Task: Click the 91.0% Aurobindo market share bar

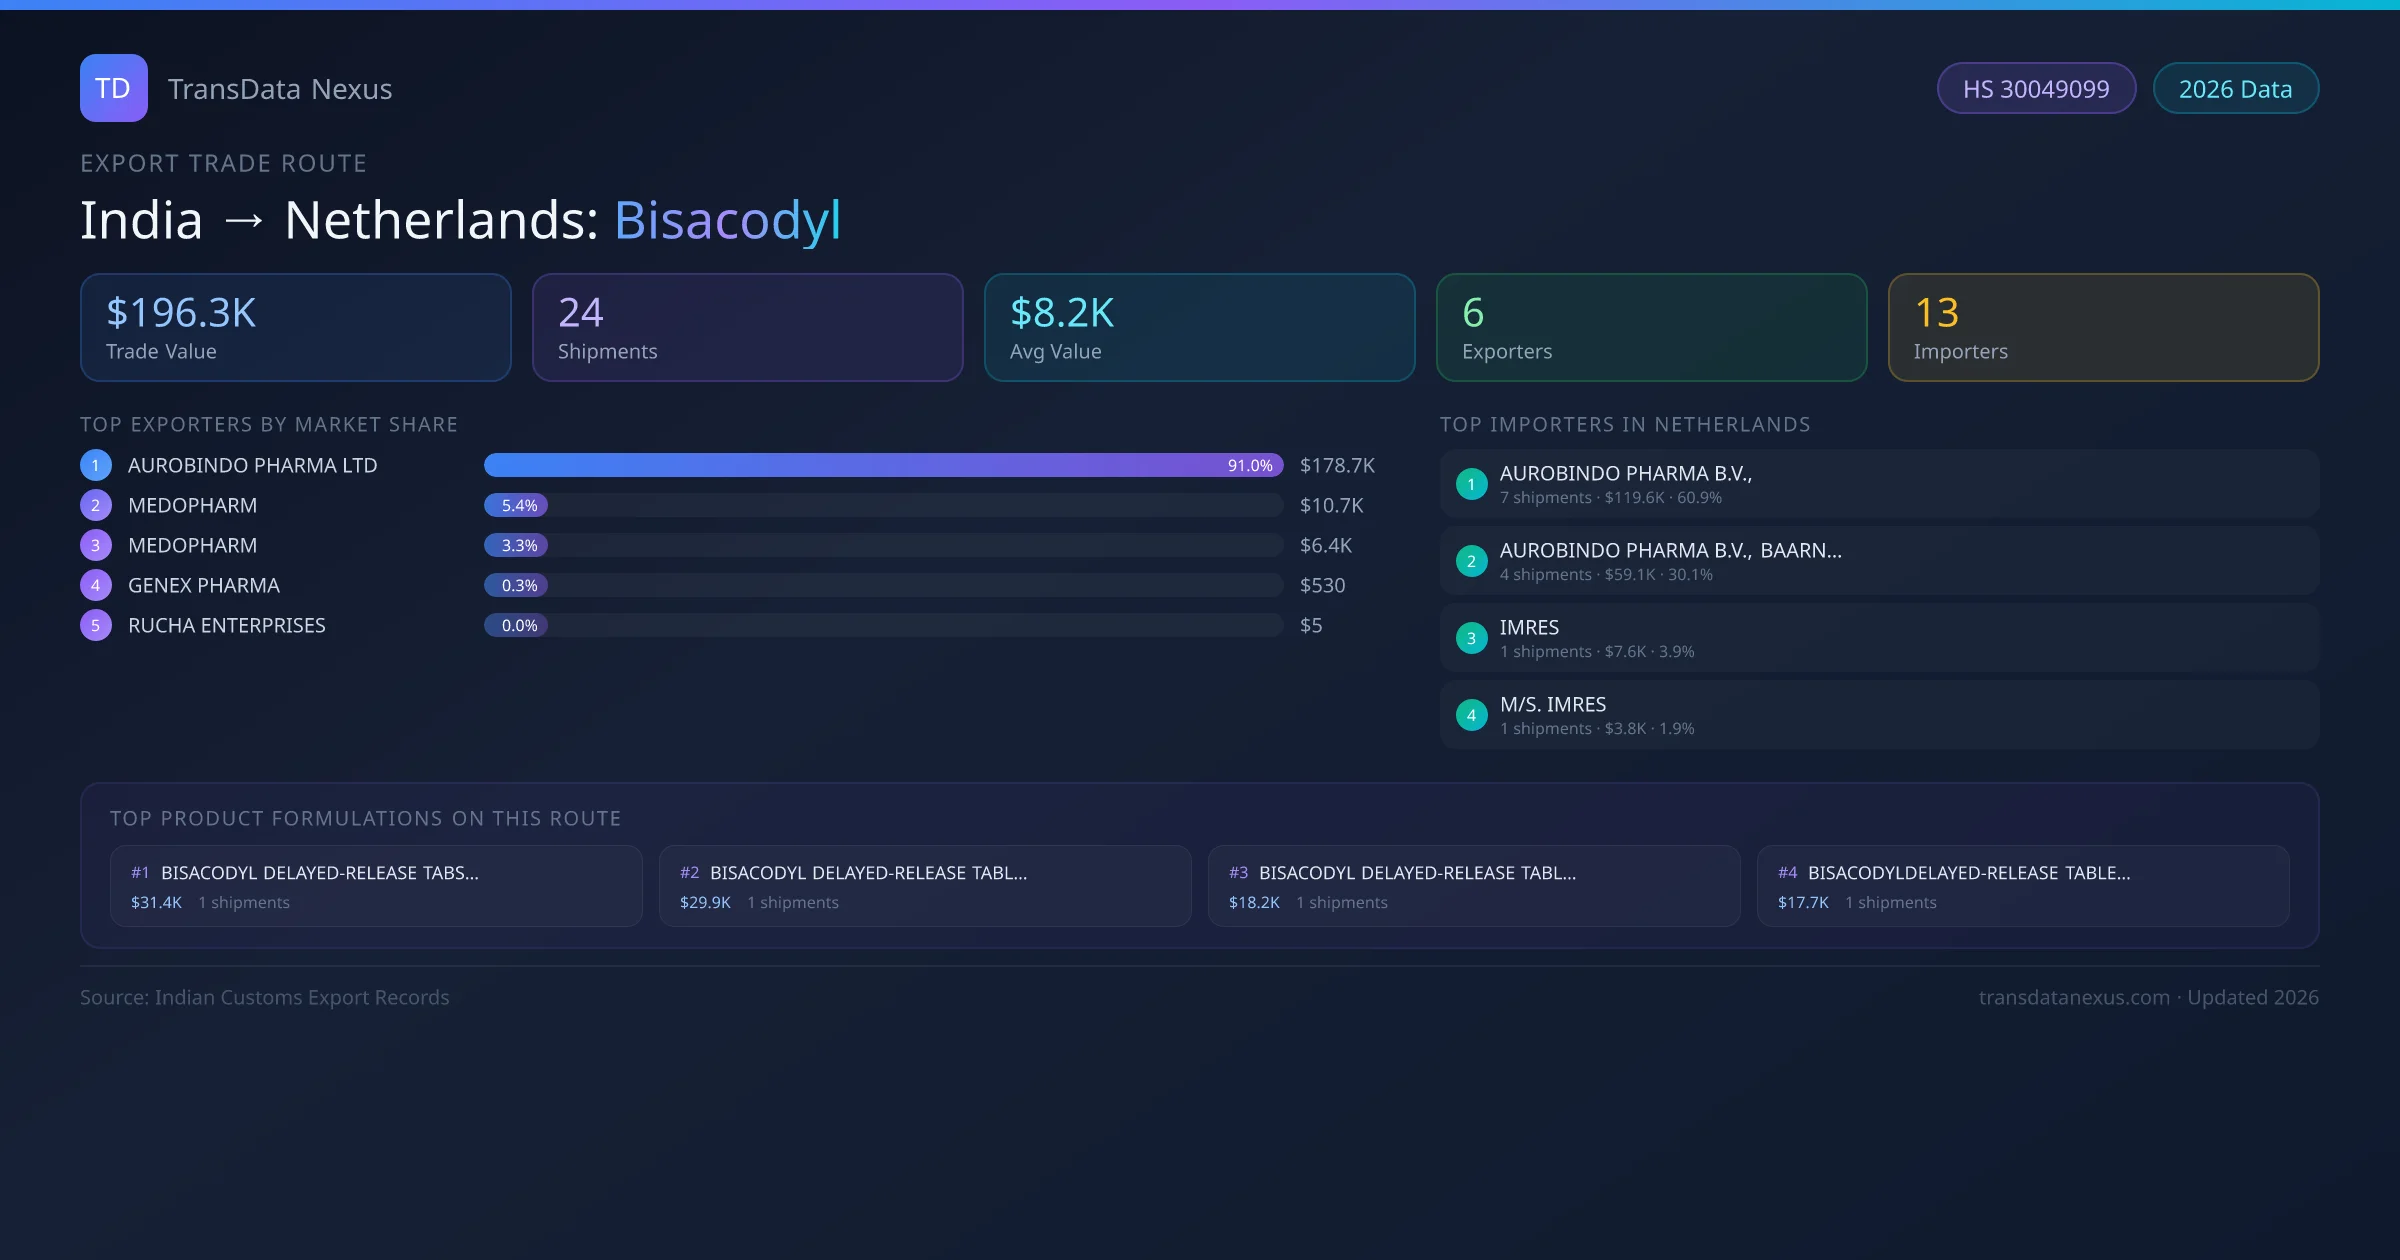Action: coord(882,465)
